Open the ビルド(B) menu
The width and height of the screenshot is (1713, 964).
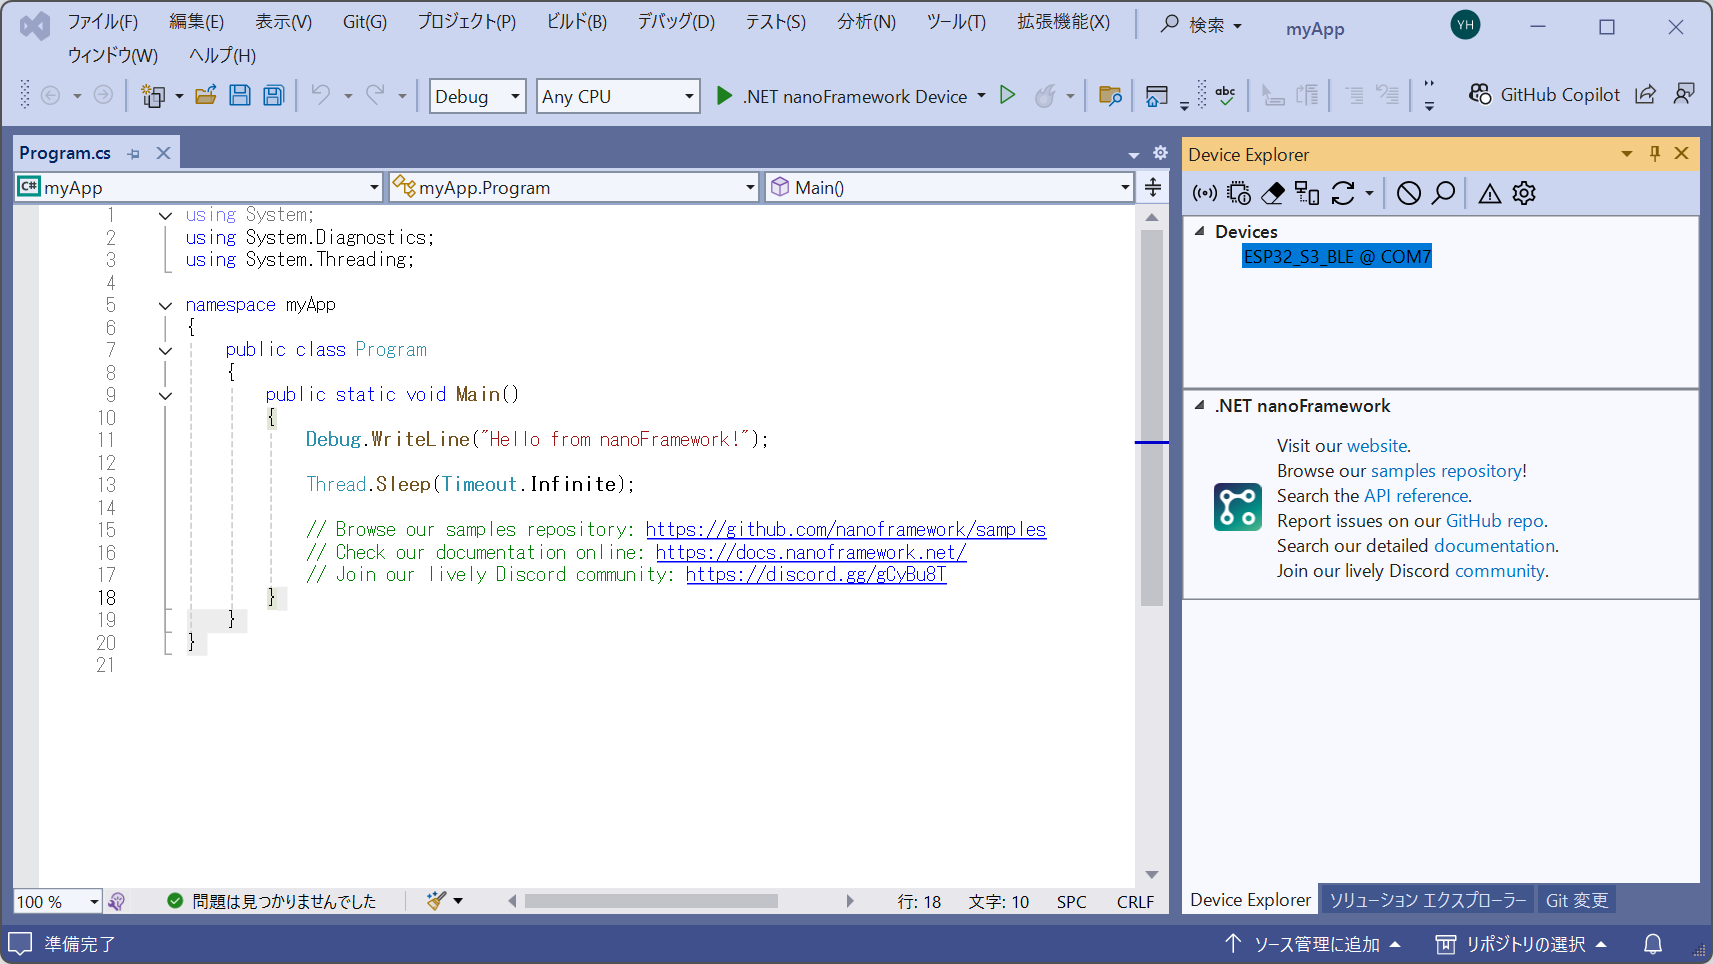pos(577,22)
